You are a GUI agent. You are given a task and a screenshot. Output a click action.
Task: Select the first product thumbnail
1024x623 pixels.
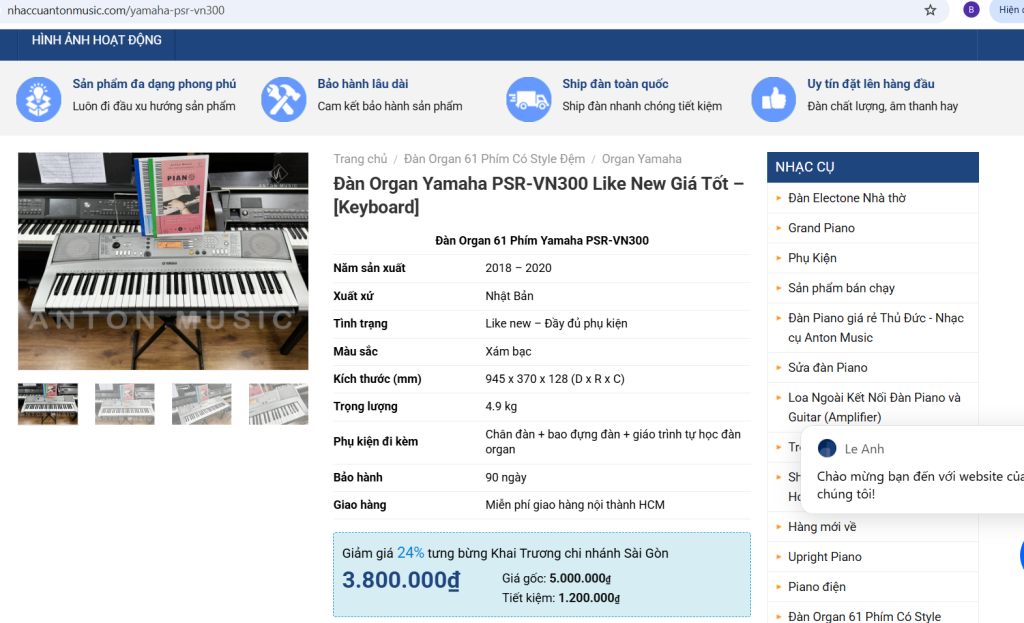(48, 404)
